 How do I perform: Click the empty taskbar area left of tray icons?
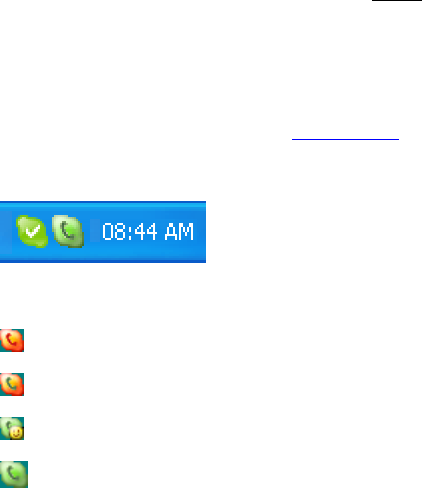pos(6,232)
